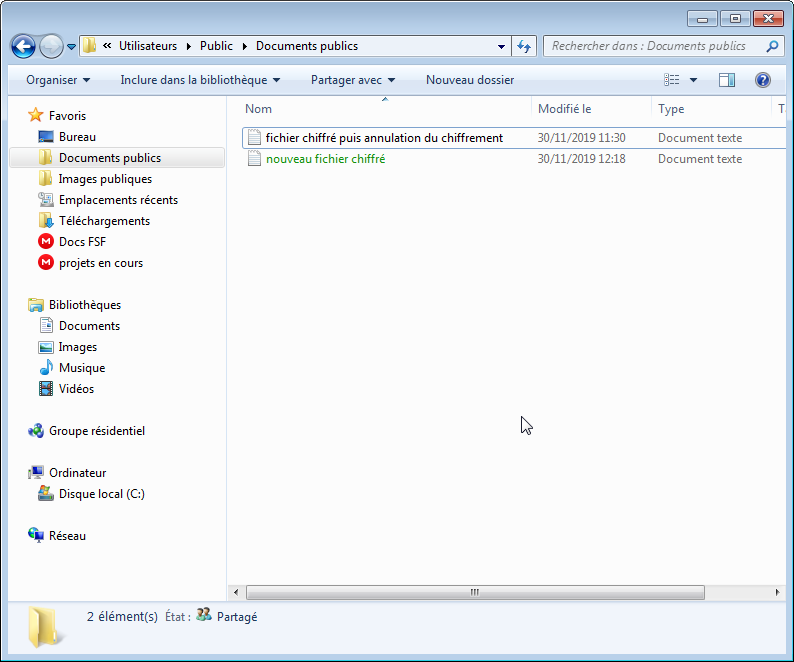Select Favoris in navigation pane

pos(67,116)
